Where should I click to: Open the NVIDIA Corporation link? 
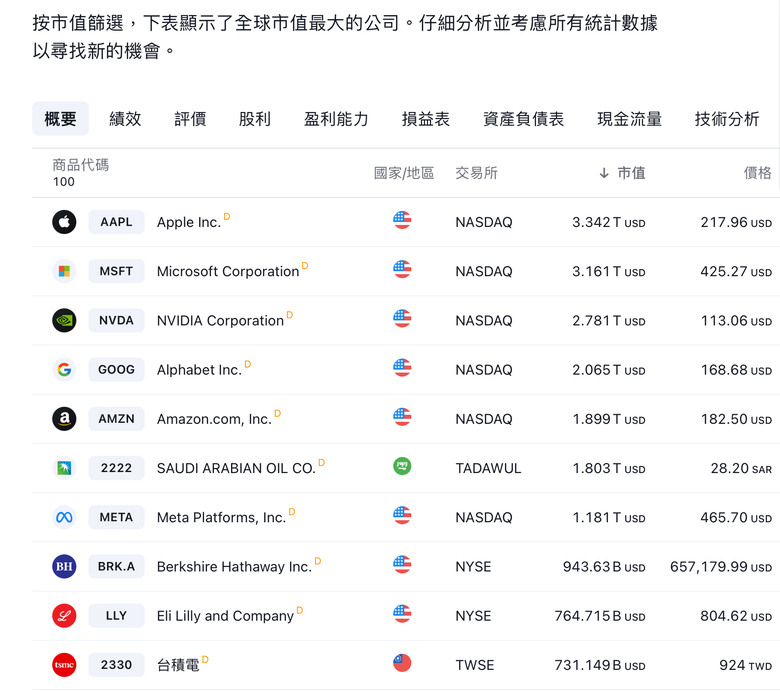click(220, 321)
